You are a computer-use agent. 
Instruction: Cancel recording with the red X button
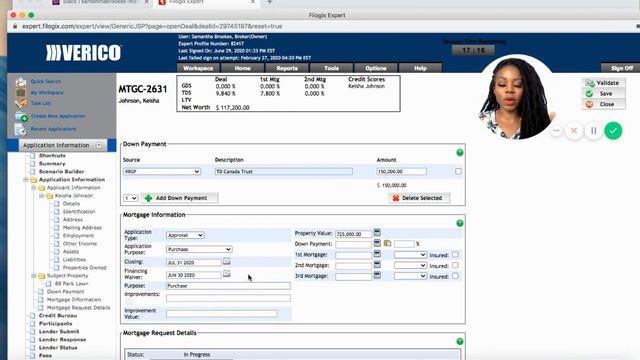coord(574,131)
